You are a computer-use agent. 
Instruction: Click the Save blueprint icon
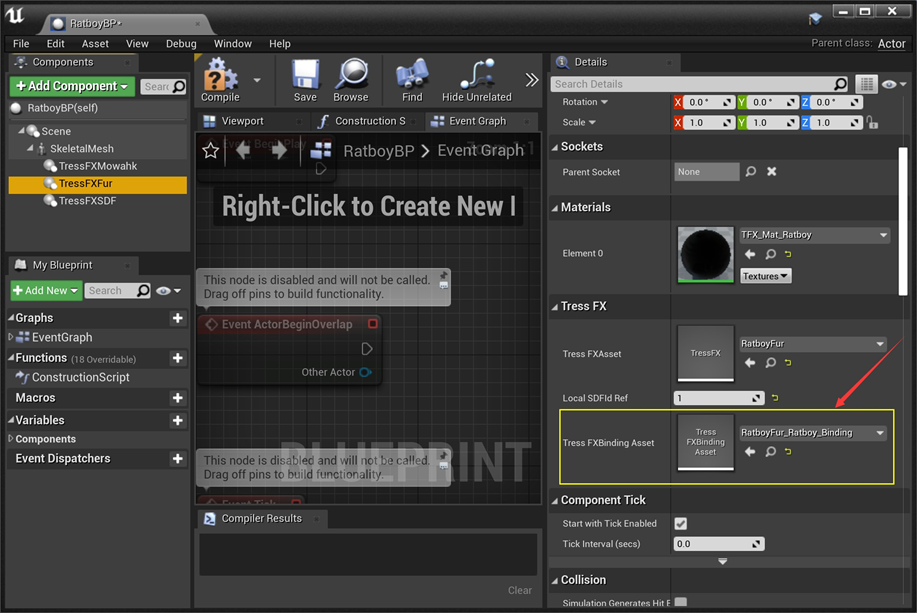(x=305, y=76)
